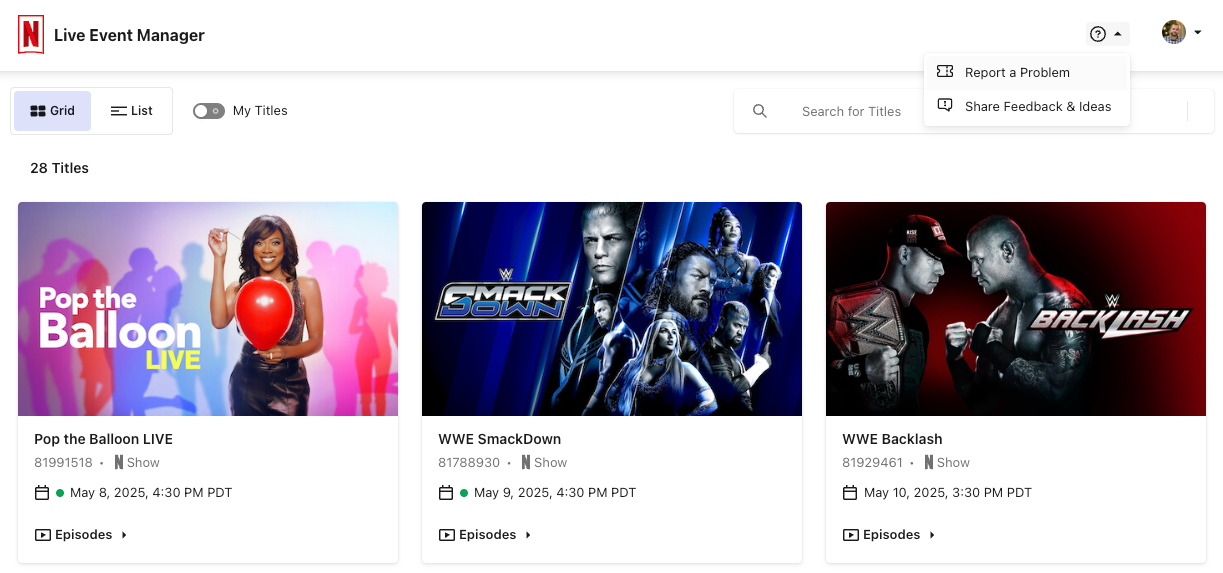Click the date May 9, 2025, 4:30 PM PDT

tap(555, 493)
